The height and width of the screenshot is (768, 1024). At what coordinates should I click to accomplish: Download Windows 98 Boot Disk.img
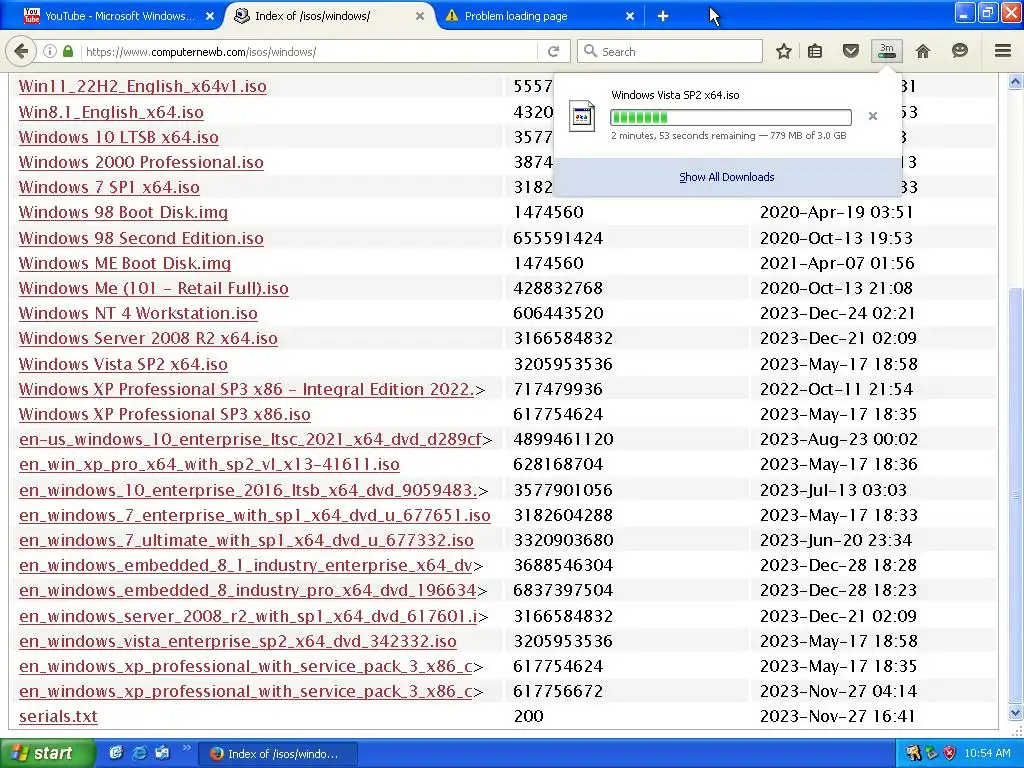(123, 212)
